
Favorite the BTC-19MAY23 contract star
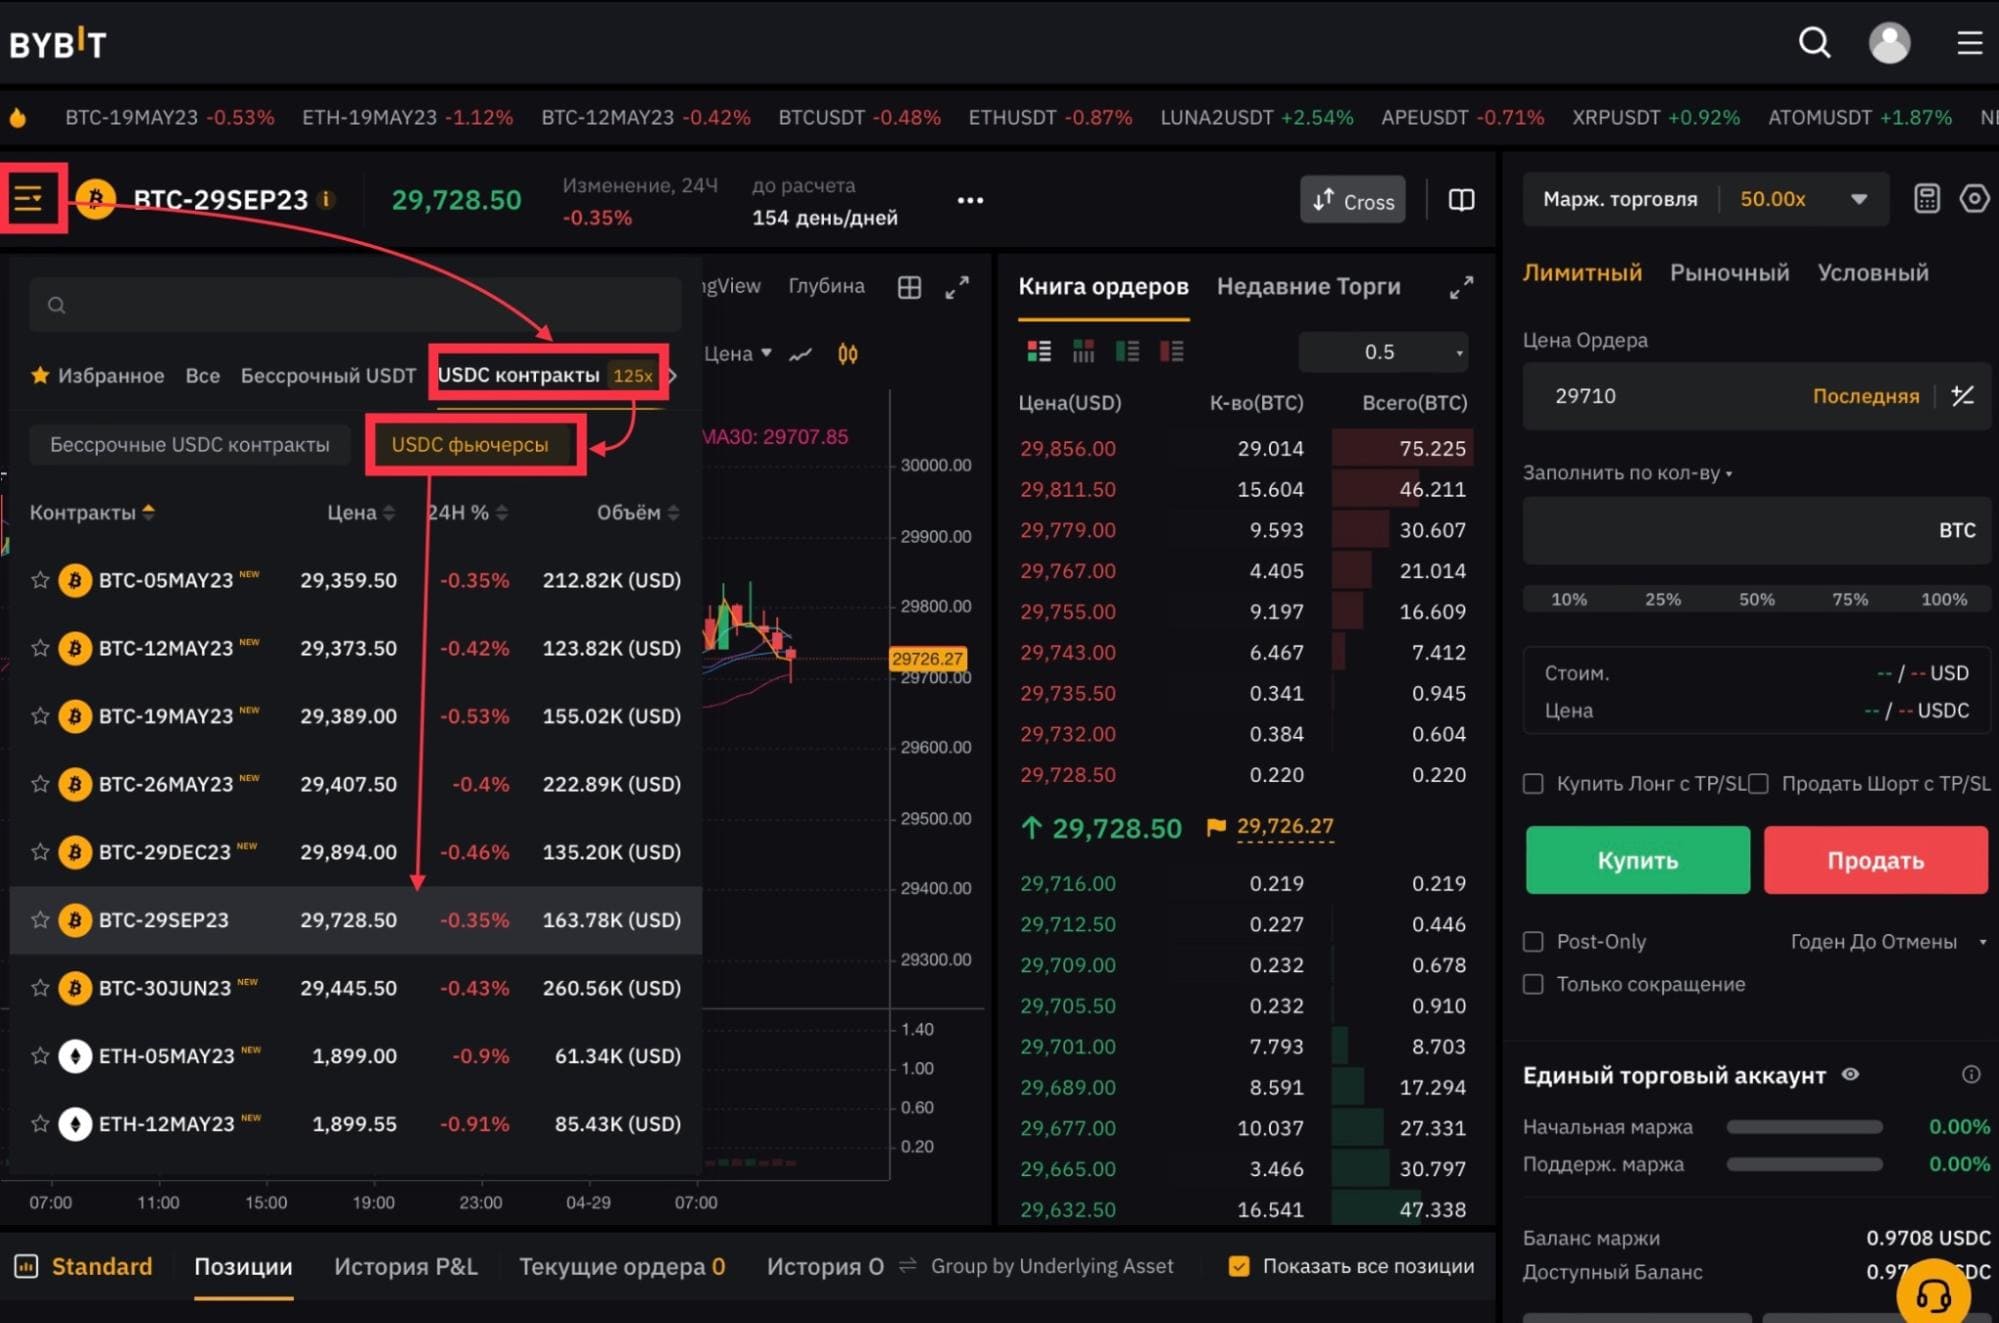click(x=40, y=716)
